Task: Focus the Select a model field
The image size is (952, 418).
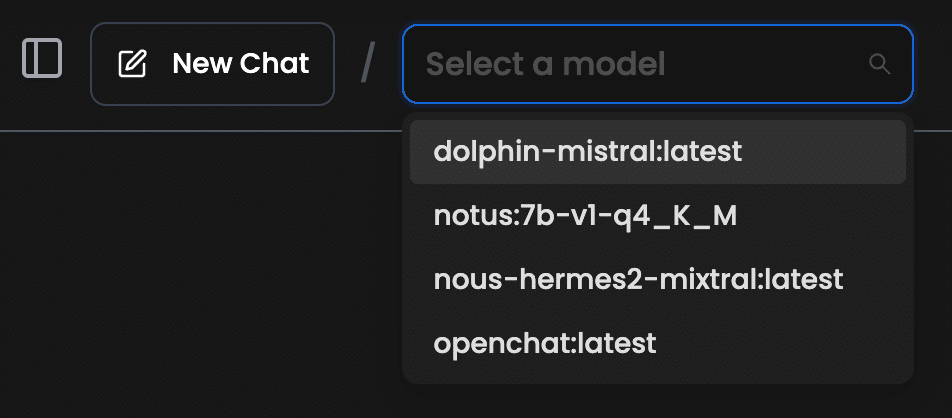Action: [658, 64]
